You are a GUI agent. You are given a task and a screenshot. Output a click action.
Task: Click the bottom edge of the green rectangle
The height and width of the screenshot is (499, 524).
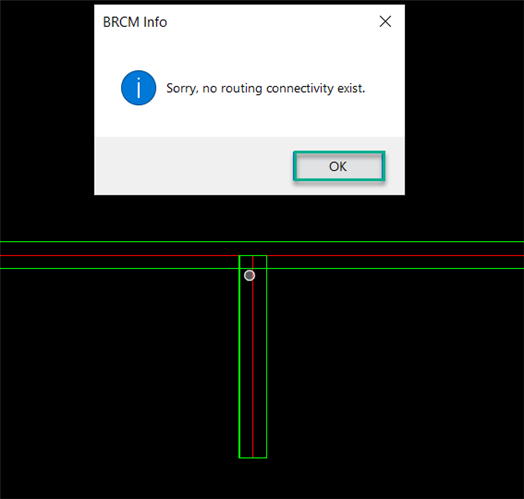(x=253, y=458)
